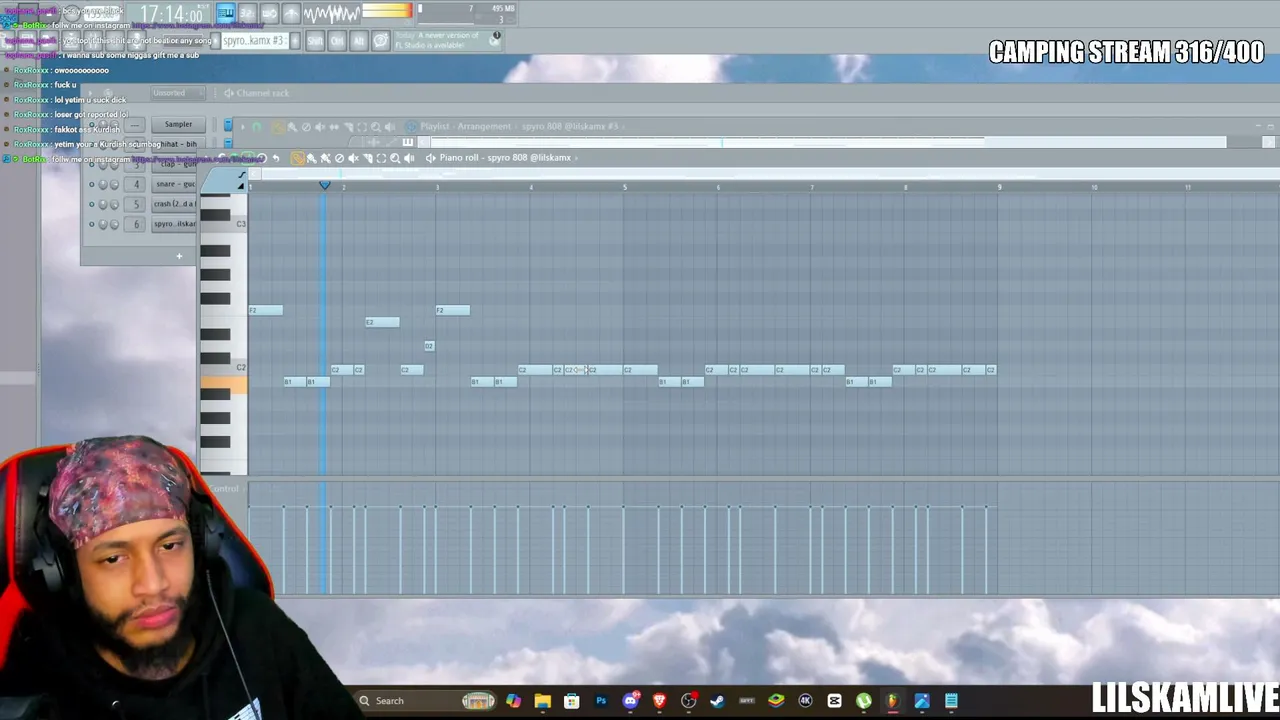Open the spyro..kamx #3 pattern selector
This screenshot has width=1280, height=720.
(254, 41)
